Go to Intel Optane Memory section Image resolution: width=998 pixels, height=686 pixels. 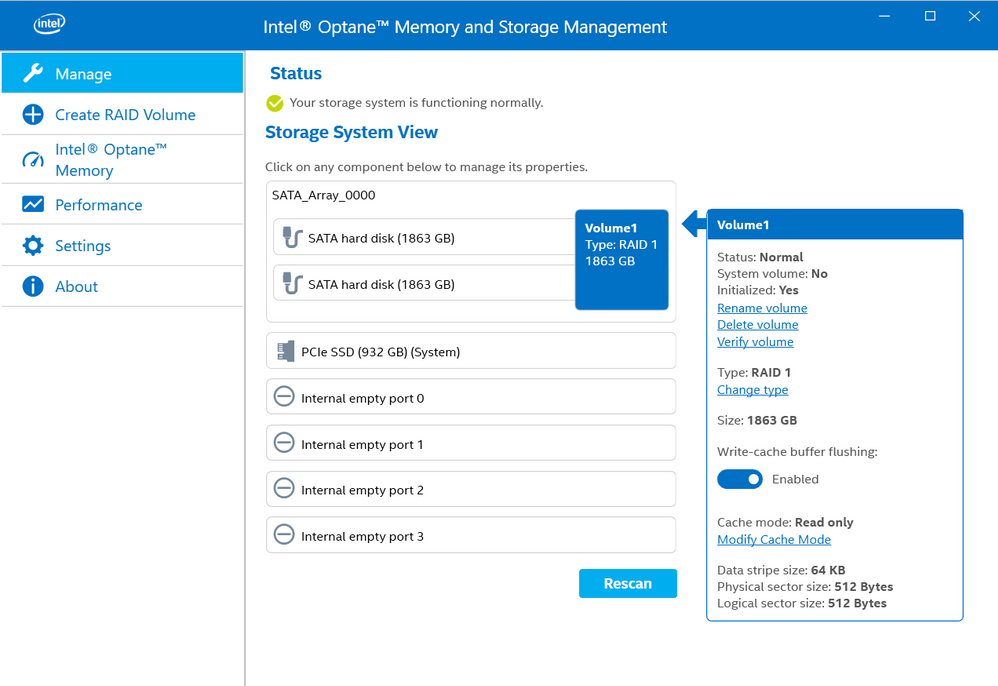[x=122, y=160]
